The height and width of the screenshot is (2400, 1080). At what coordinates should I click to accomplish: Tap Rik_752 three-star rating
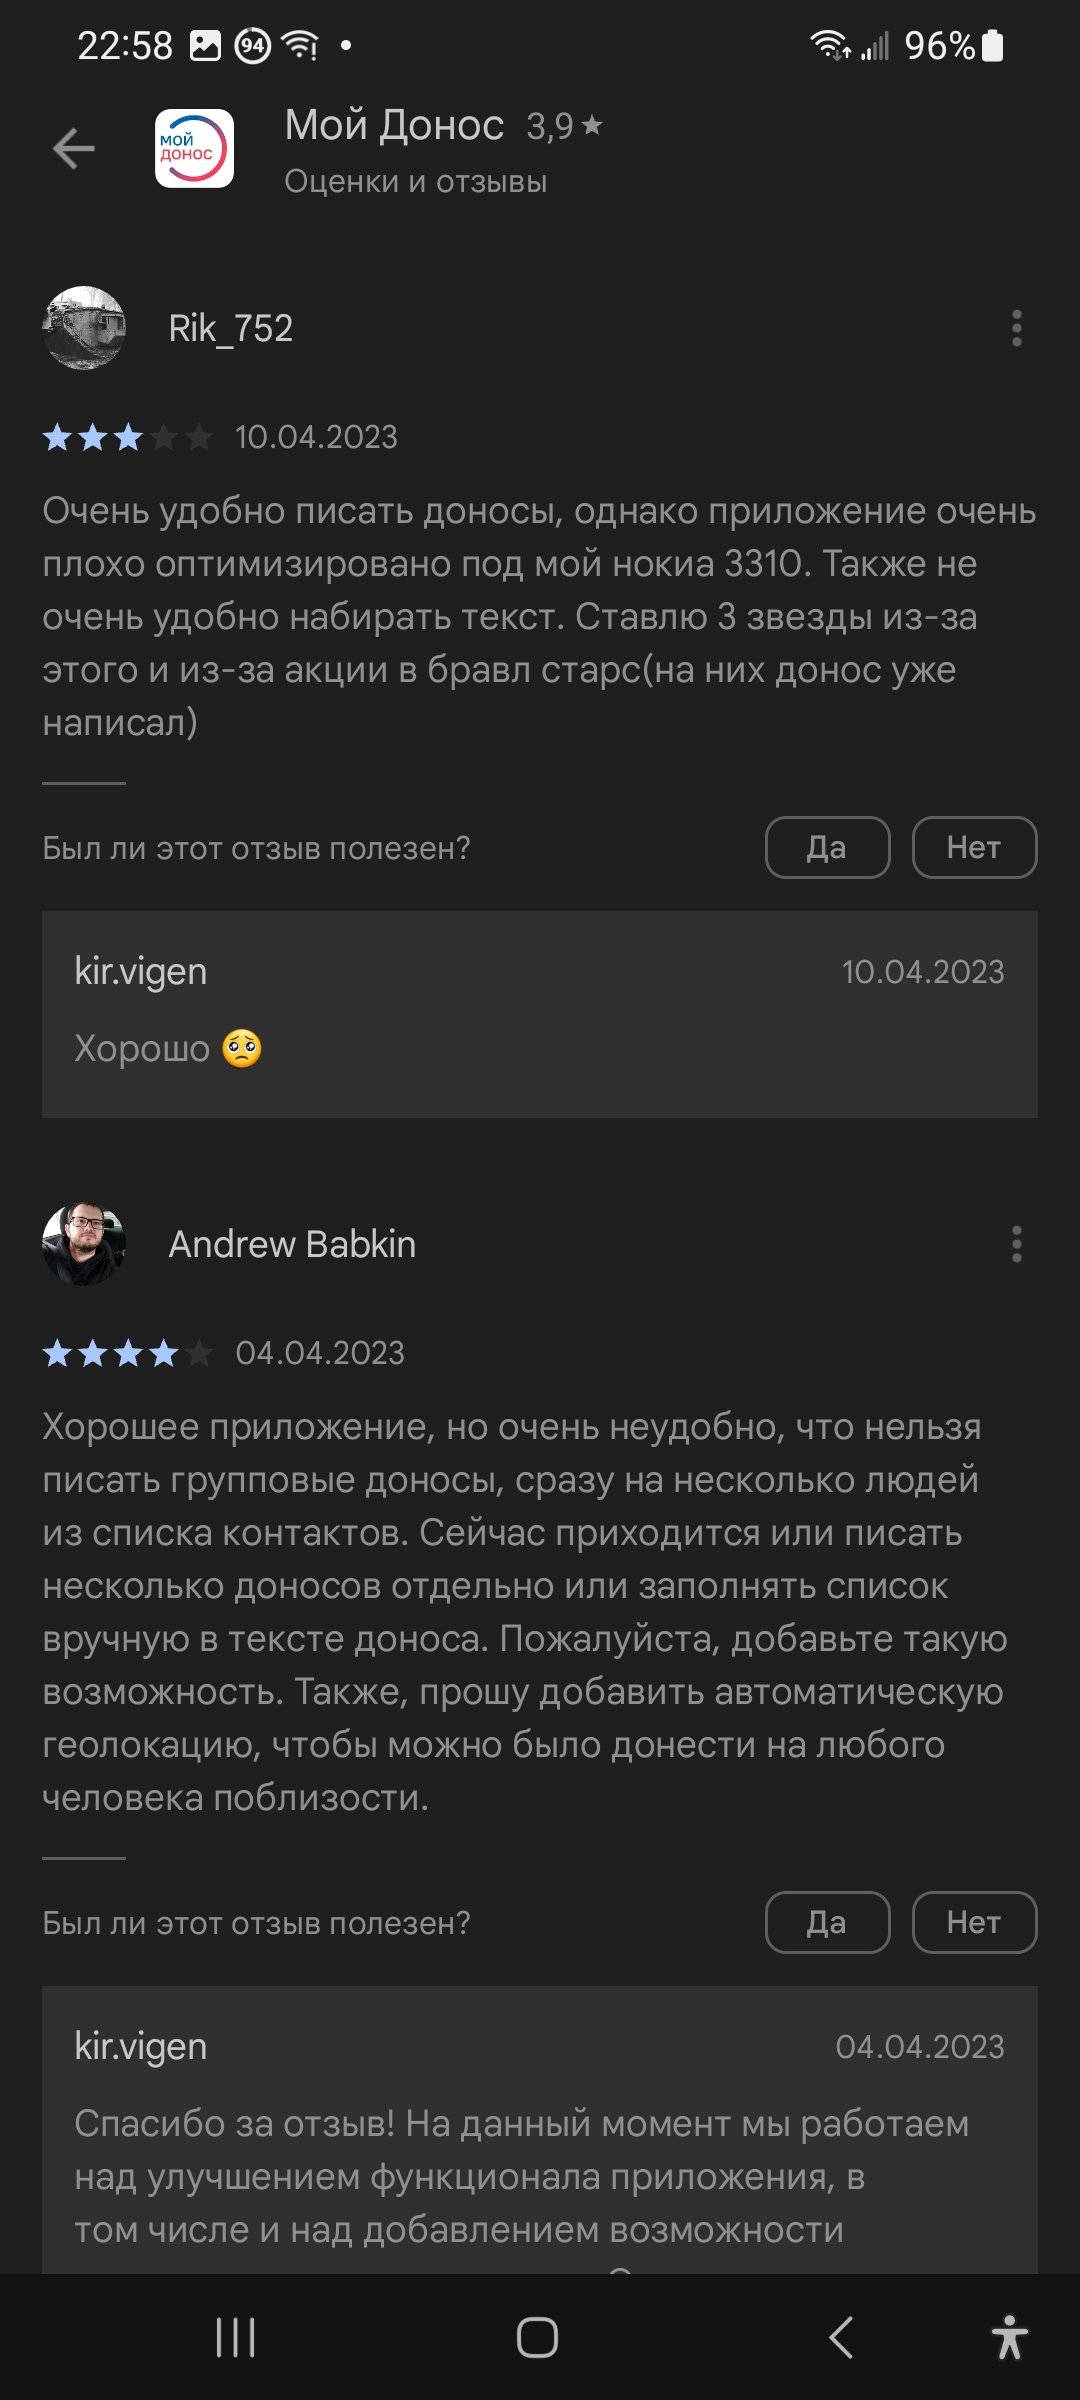[128, 437]
